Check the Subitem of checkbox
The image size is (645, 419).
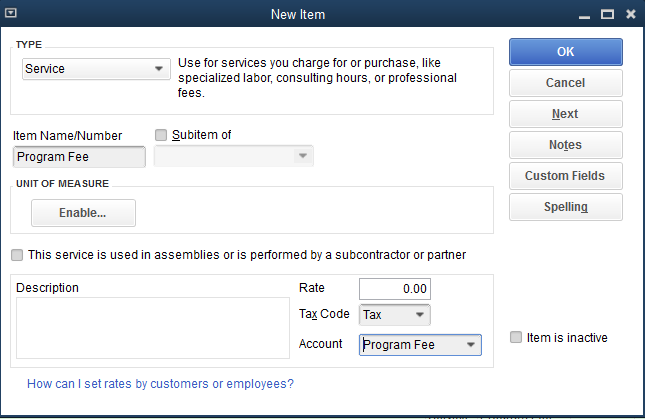click(x=160, y=135)
